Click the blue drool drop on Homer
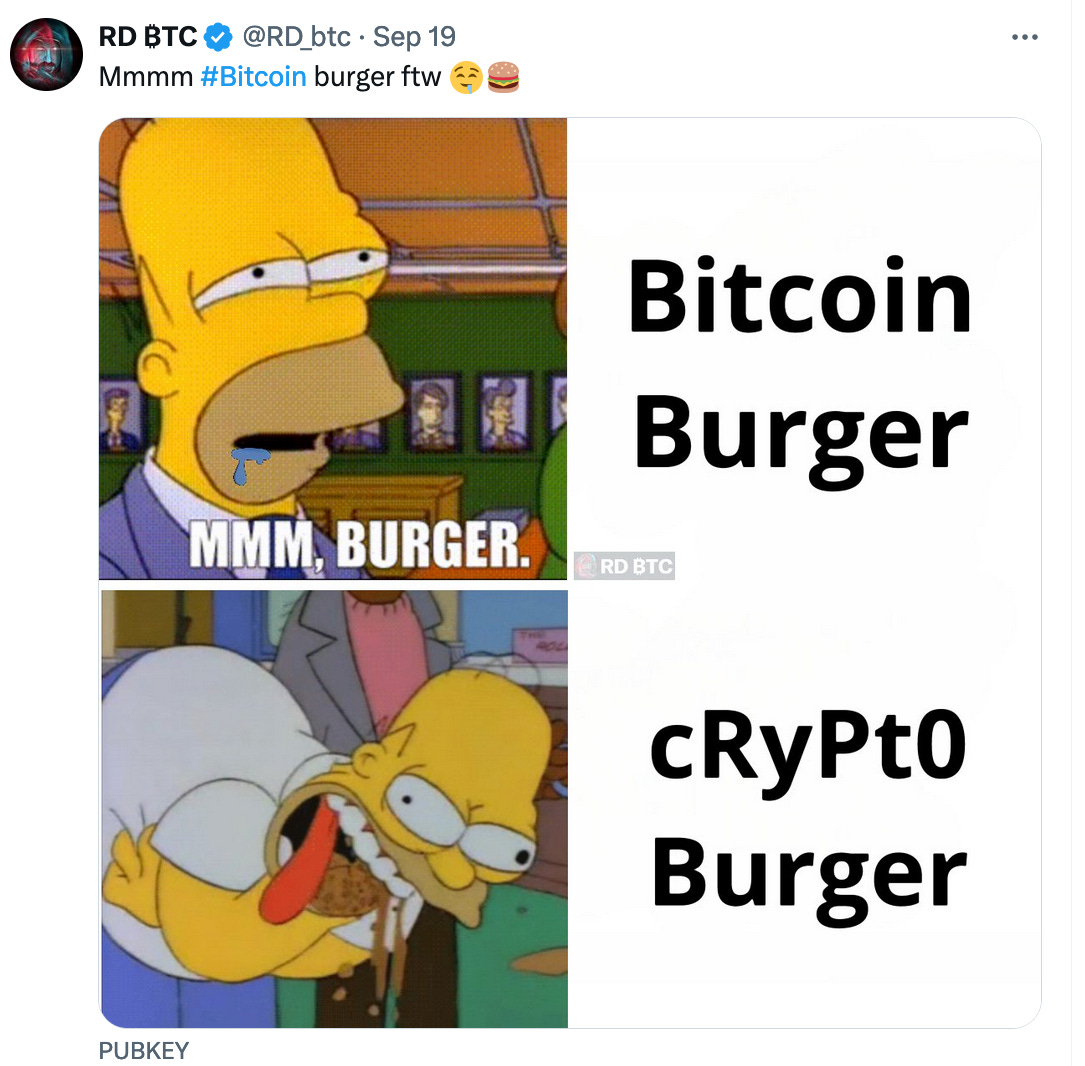 click(248, 465)
